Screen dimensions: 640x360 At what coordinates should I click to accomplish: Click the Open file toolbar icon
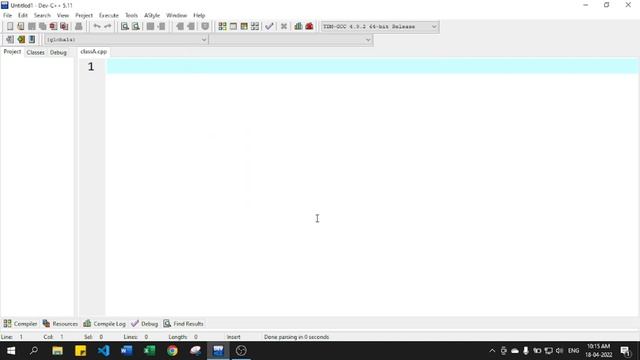(20, 27)
